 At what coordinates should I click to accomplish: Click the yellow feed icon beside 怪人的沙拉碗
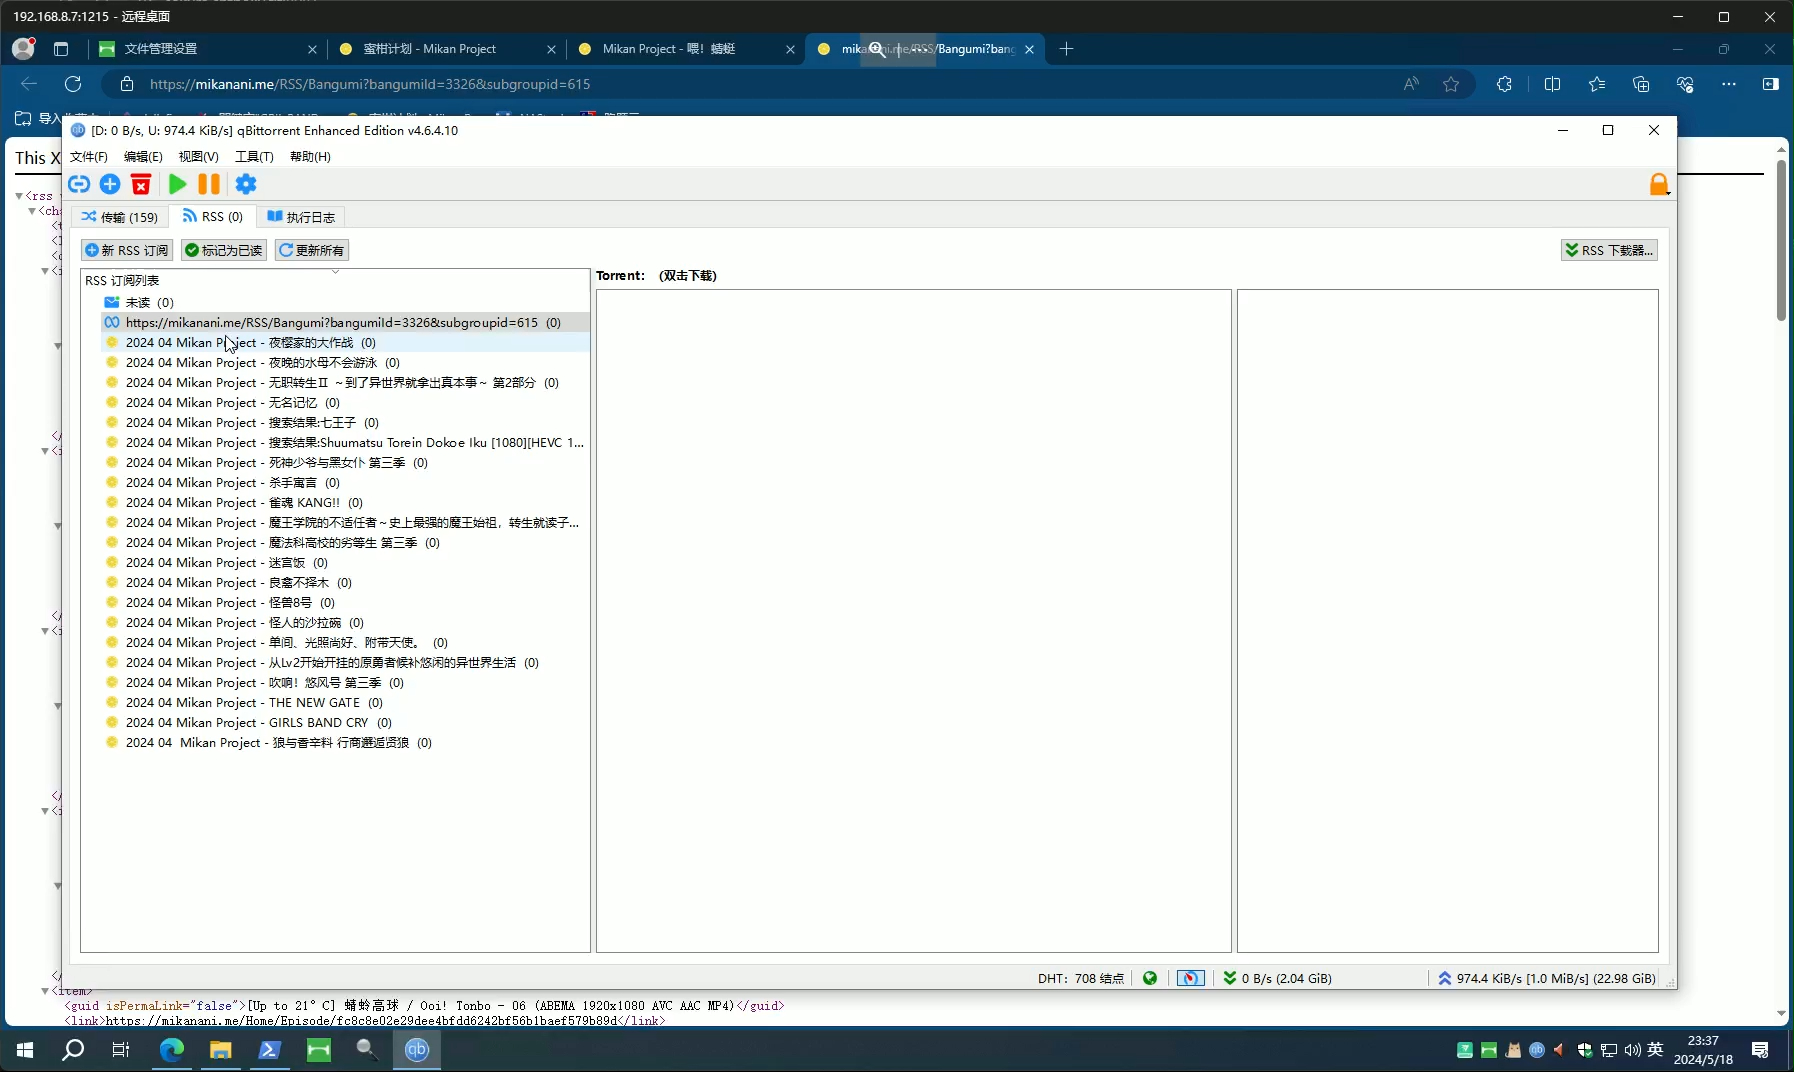point(112,622)
